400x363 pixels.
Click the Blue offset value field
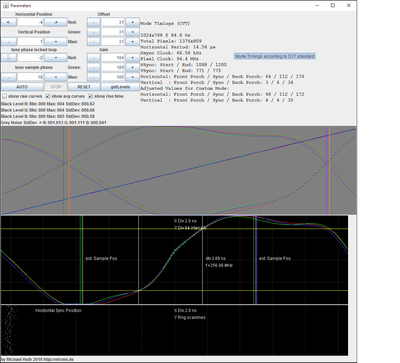point(113,42)
